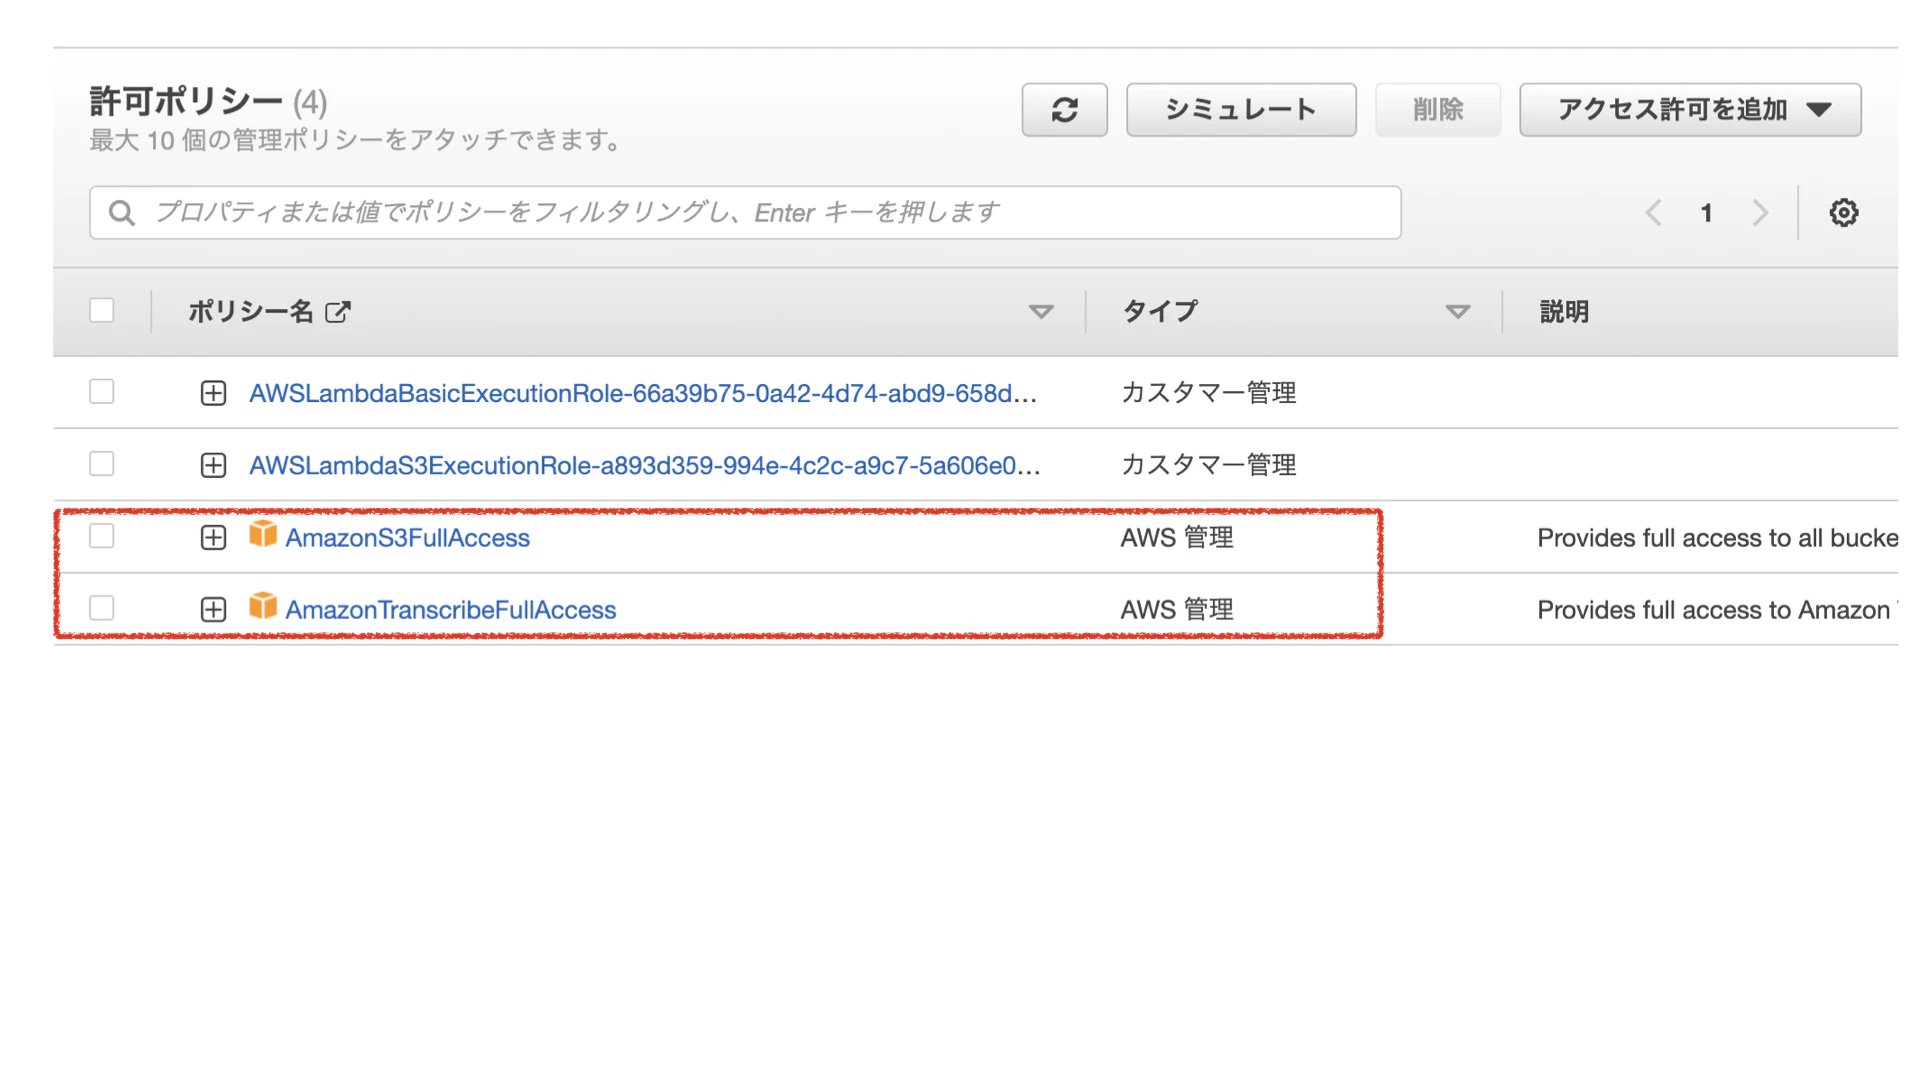This screenshot has height=1080, width=1920.
Task: Sort by タイプ column arrow
Action: tap(1458, 312)
